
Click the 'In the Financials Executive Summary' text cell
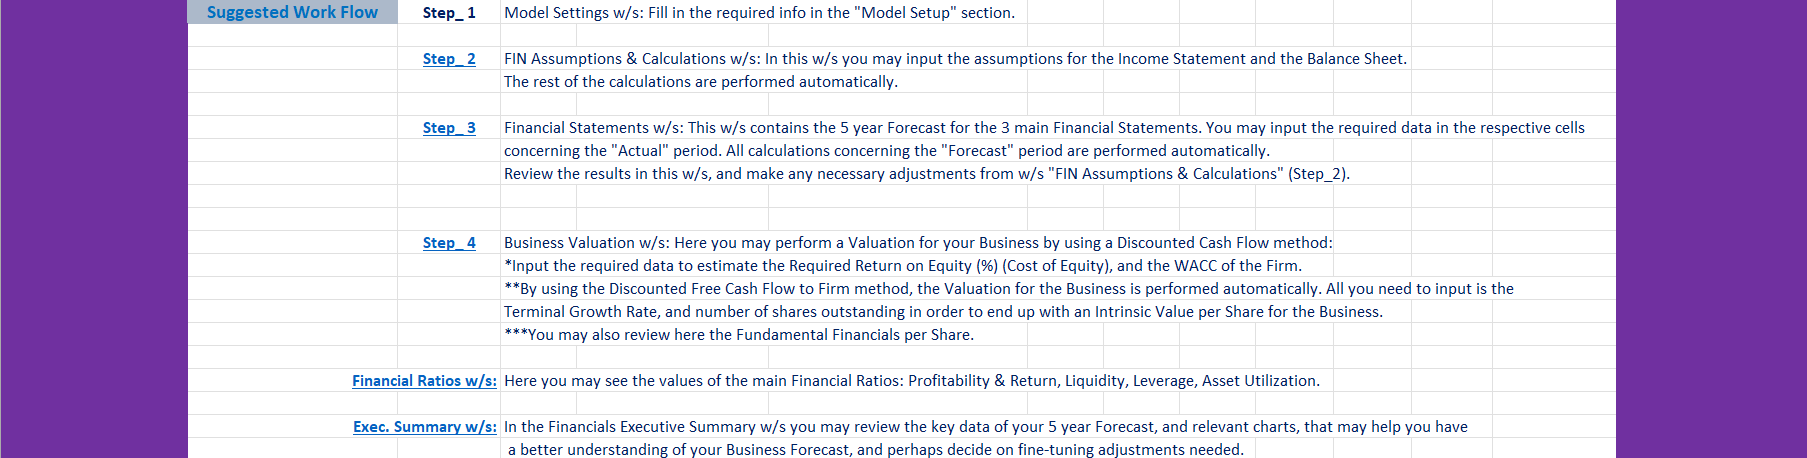pyautogui.click(x=986, y=427)
